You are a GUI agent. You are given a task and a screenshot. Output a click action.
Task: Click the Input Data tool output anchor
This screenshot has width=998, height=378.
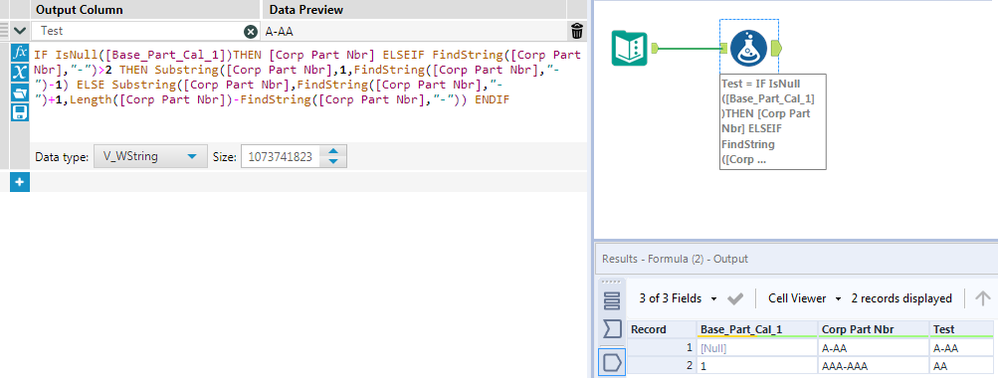click(x=654, y=48)
